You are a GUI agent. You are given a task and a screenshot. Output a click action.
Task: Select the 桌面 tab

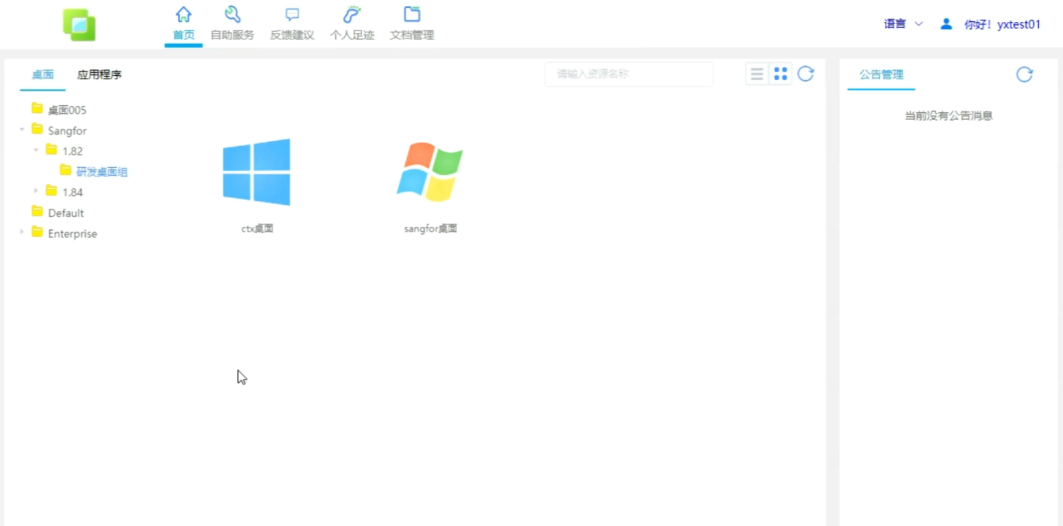(x=43, y=75)
